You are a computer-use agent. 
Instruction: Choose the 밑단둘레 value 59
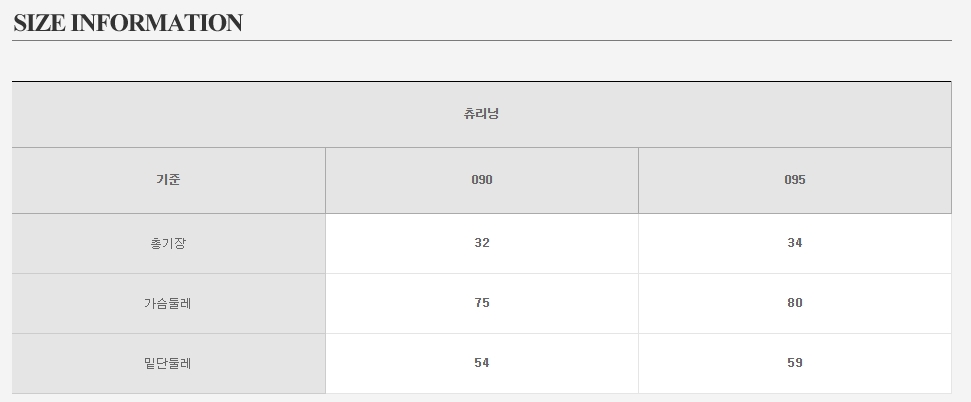[x=795, y=363]
